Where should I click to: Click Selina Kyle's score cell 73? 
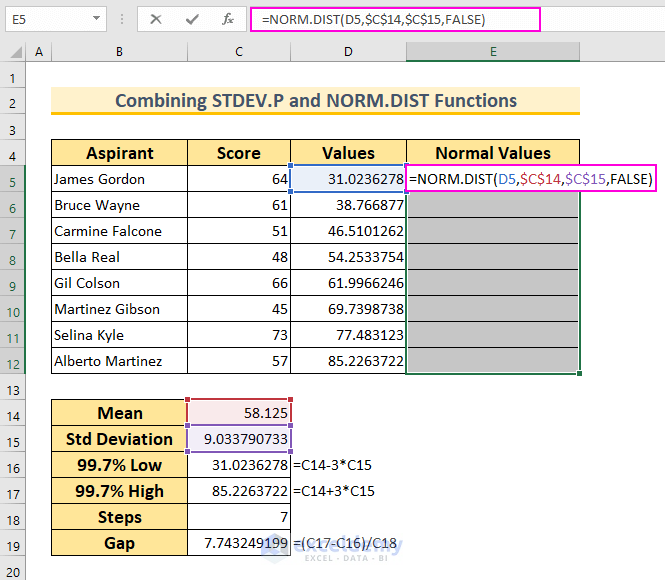coord(239,335)
